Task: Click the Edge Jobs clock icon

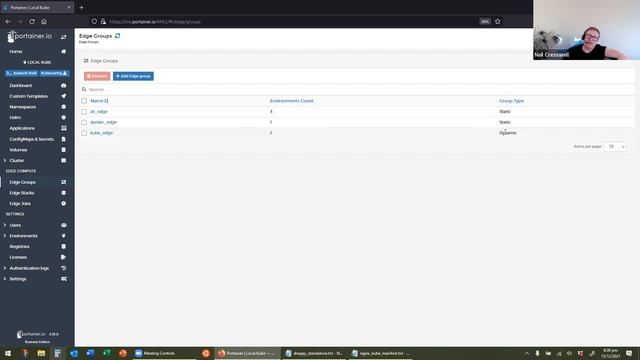Action: click(64, 203)
